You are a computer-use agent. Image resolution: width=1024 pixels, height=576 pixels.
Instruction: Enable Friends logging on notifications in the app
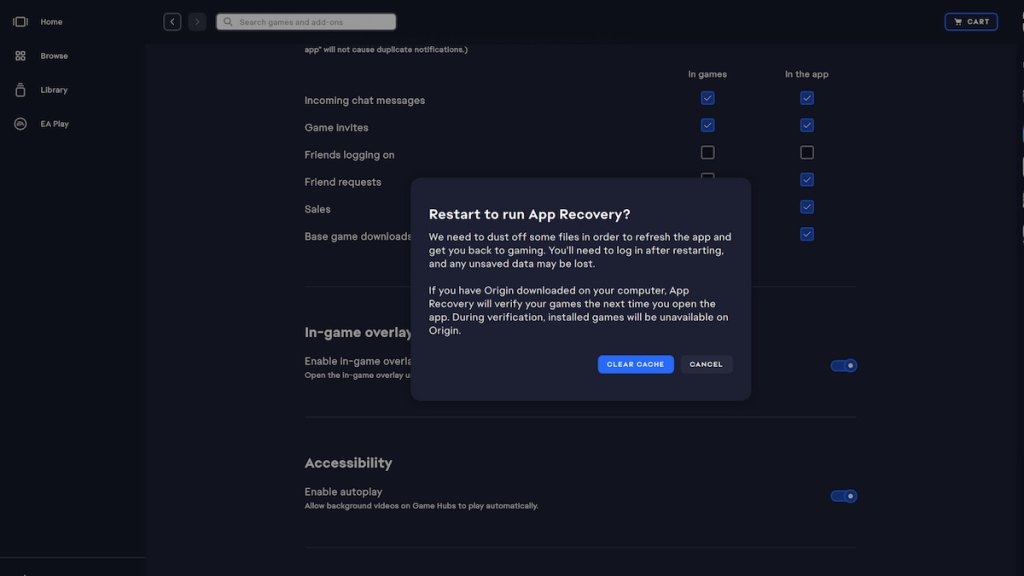(807, 151)
